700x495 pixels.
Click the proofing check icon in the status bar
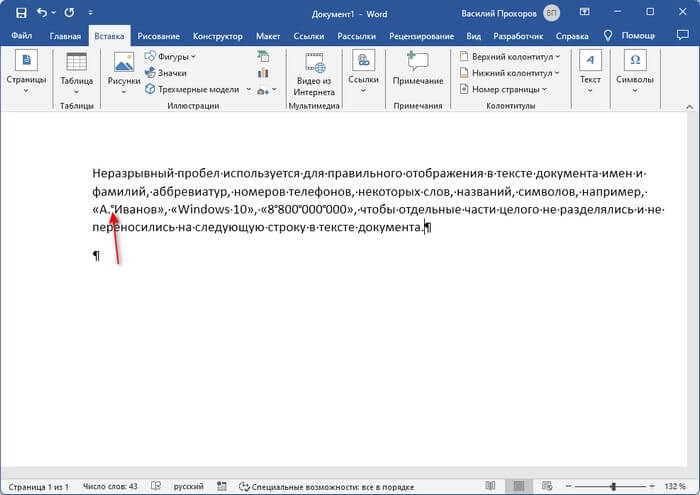[x=156, y=486]
